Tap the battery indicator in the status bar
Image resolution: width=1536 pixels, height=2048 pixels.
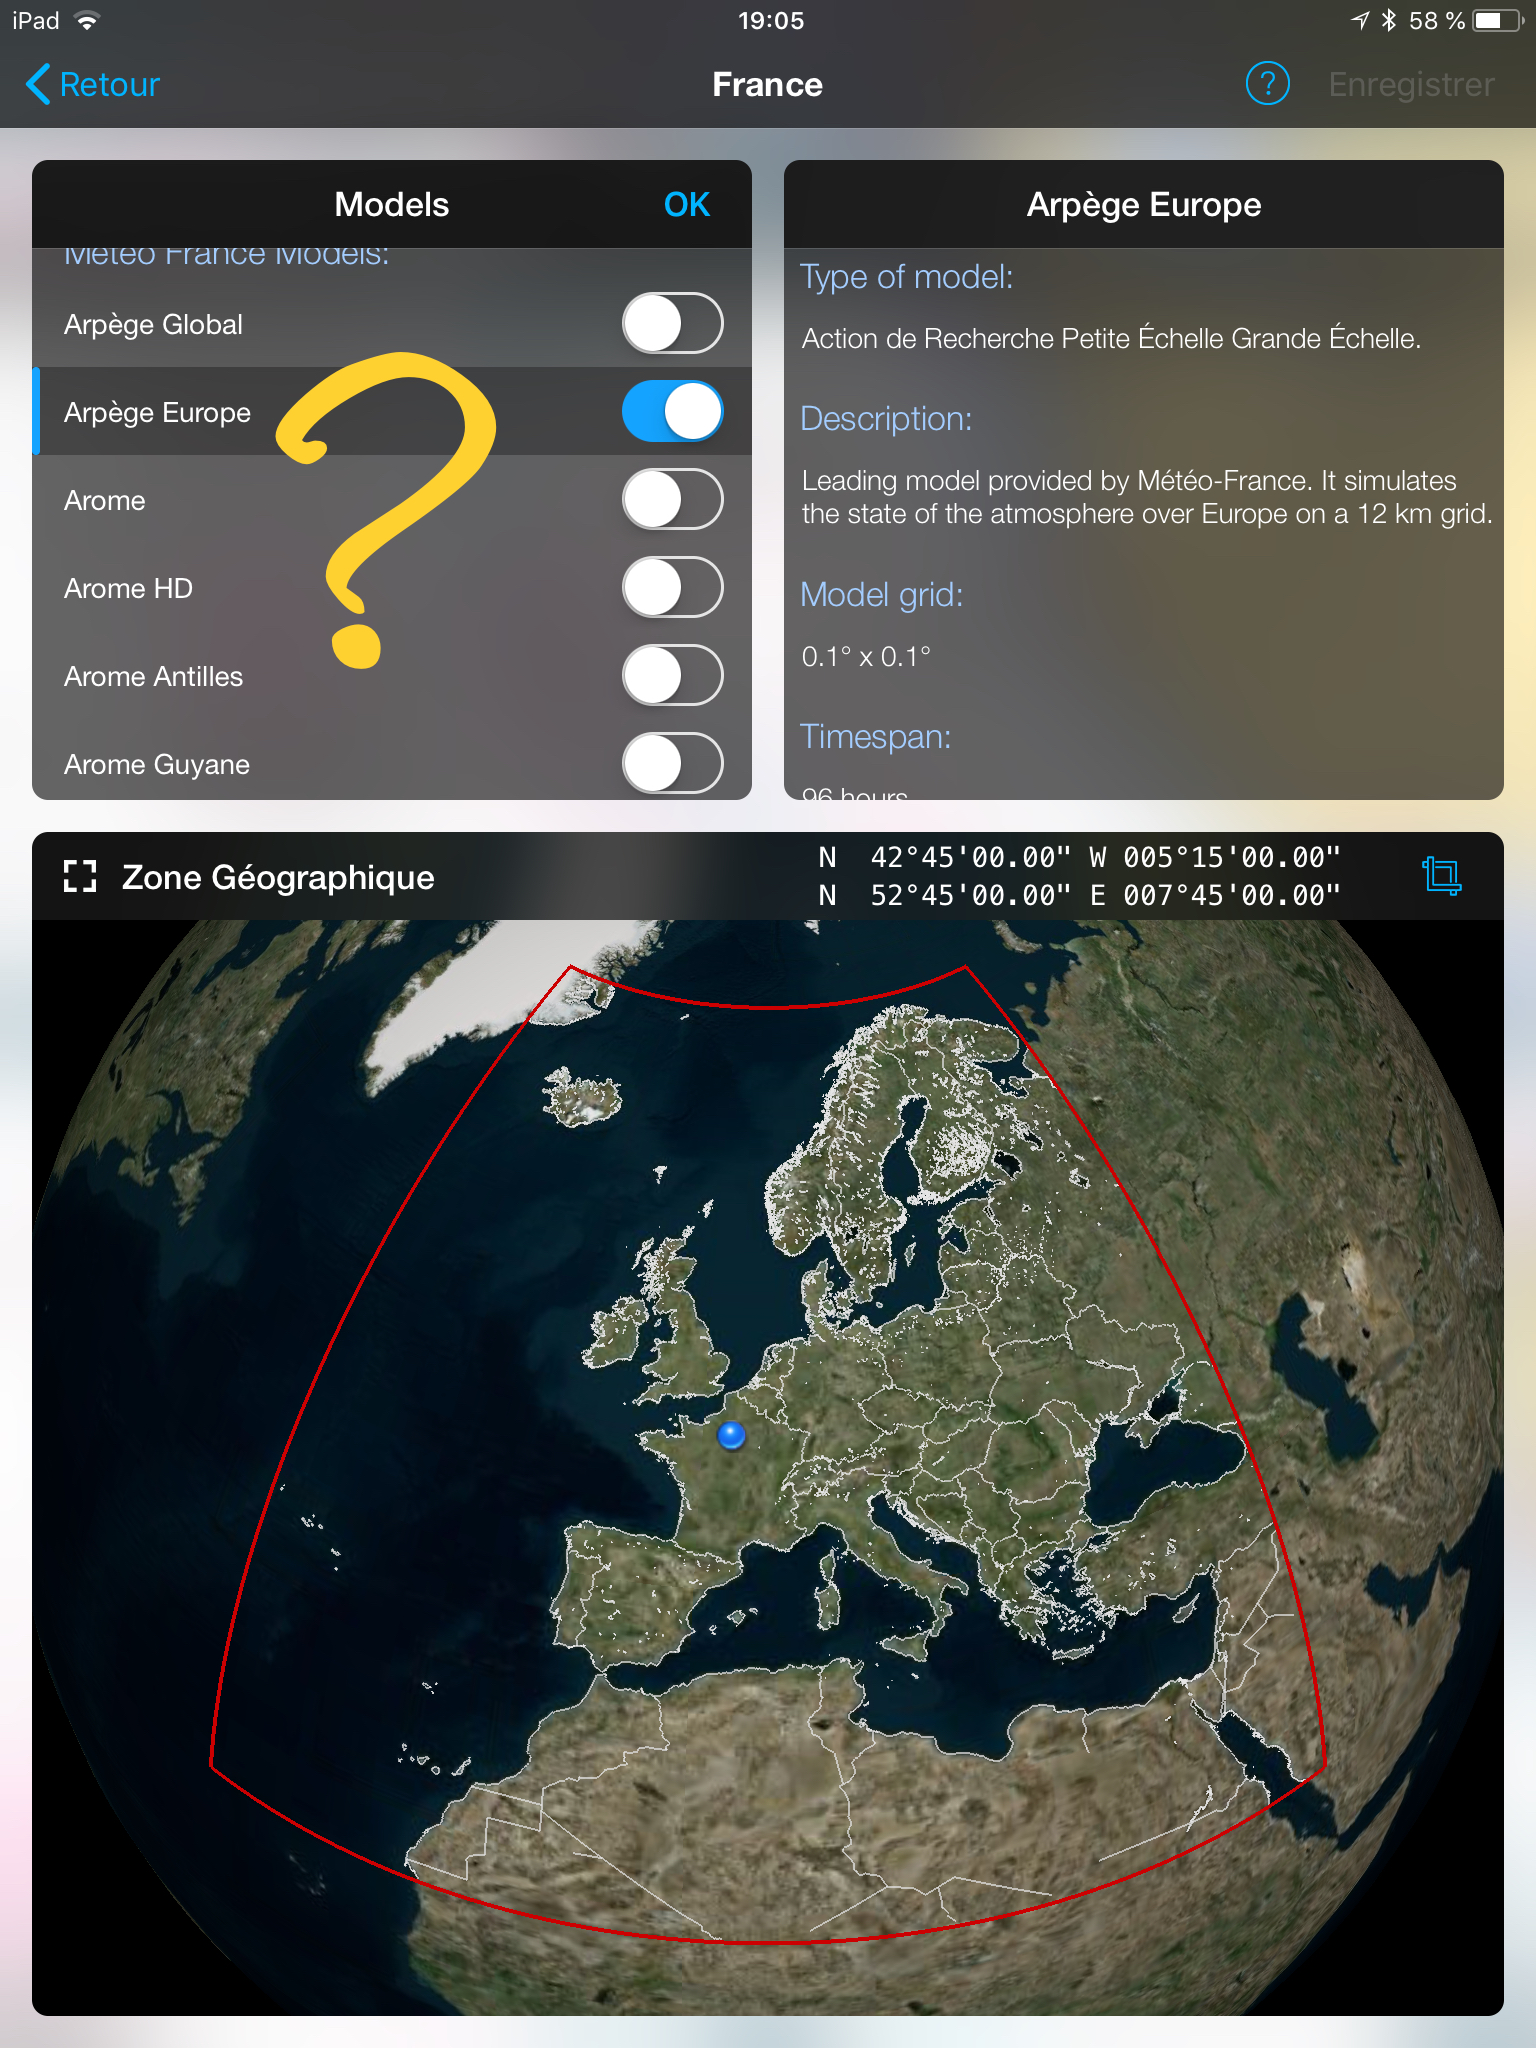coord(1497,21)
